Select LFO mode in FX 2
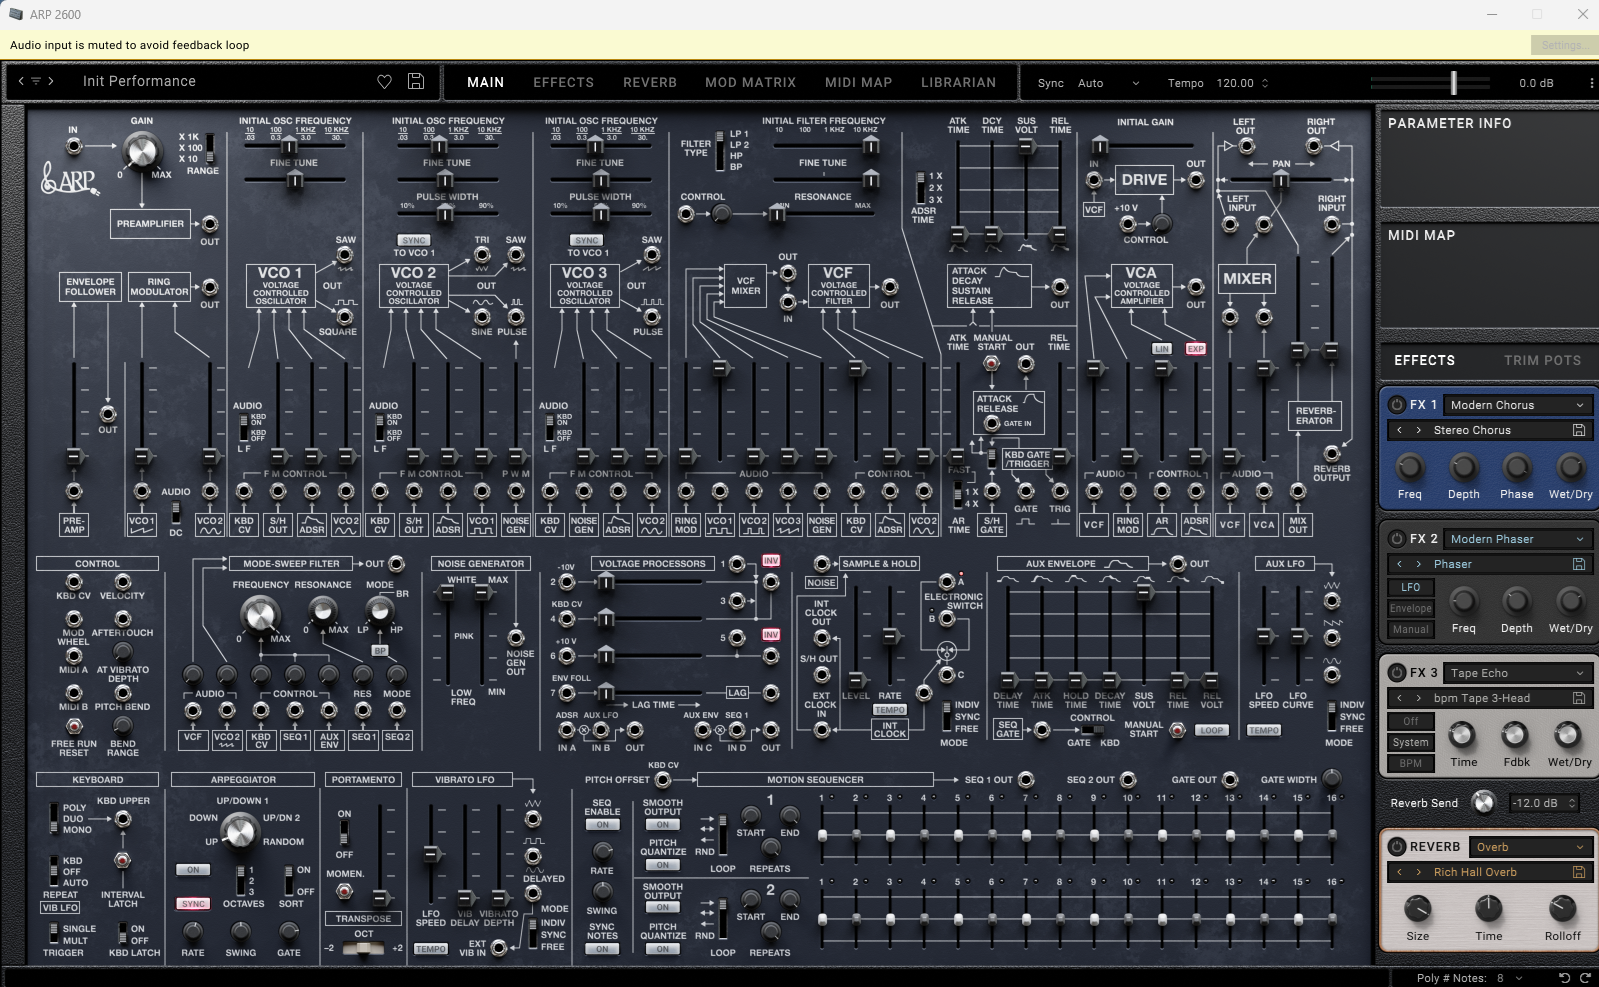Screen dimensions: 1599x987 click(1410, 587)
